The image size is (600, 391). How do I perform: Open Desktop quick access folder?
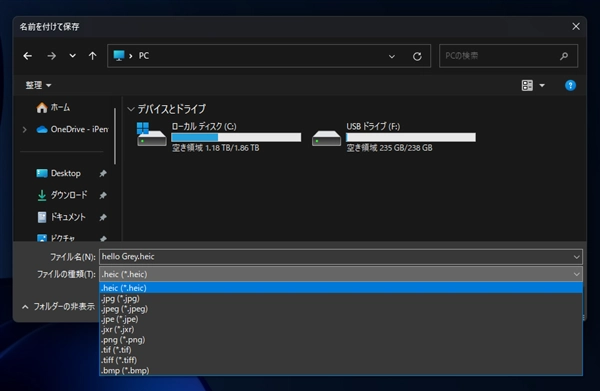tap(58, 173)
